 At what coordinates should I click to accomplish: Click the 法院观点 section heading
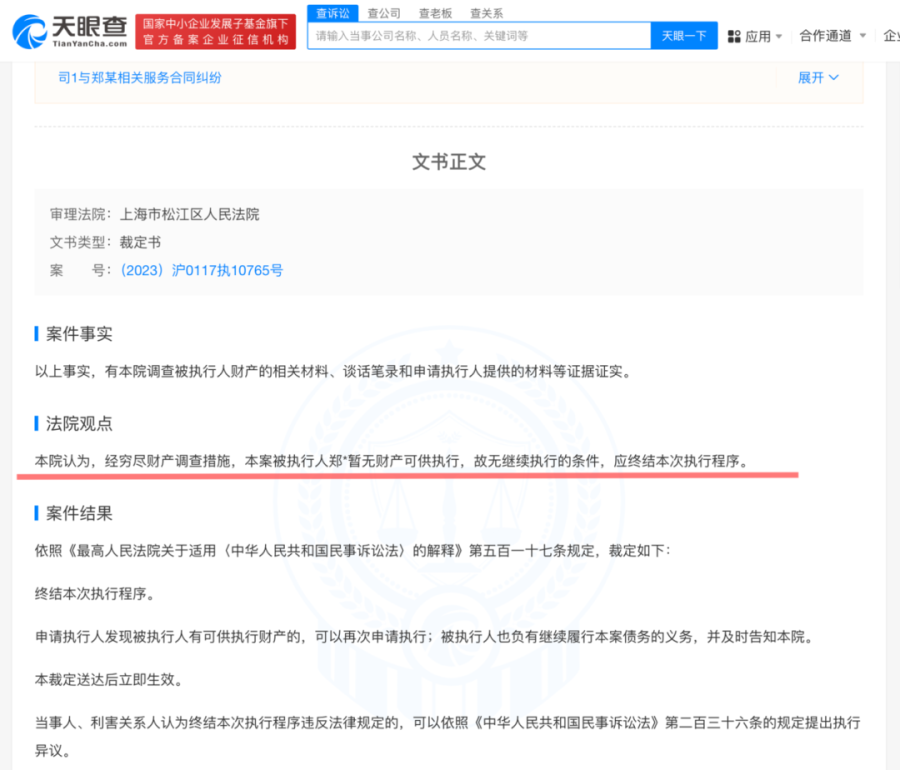tap(79, 423)
